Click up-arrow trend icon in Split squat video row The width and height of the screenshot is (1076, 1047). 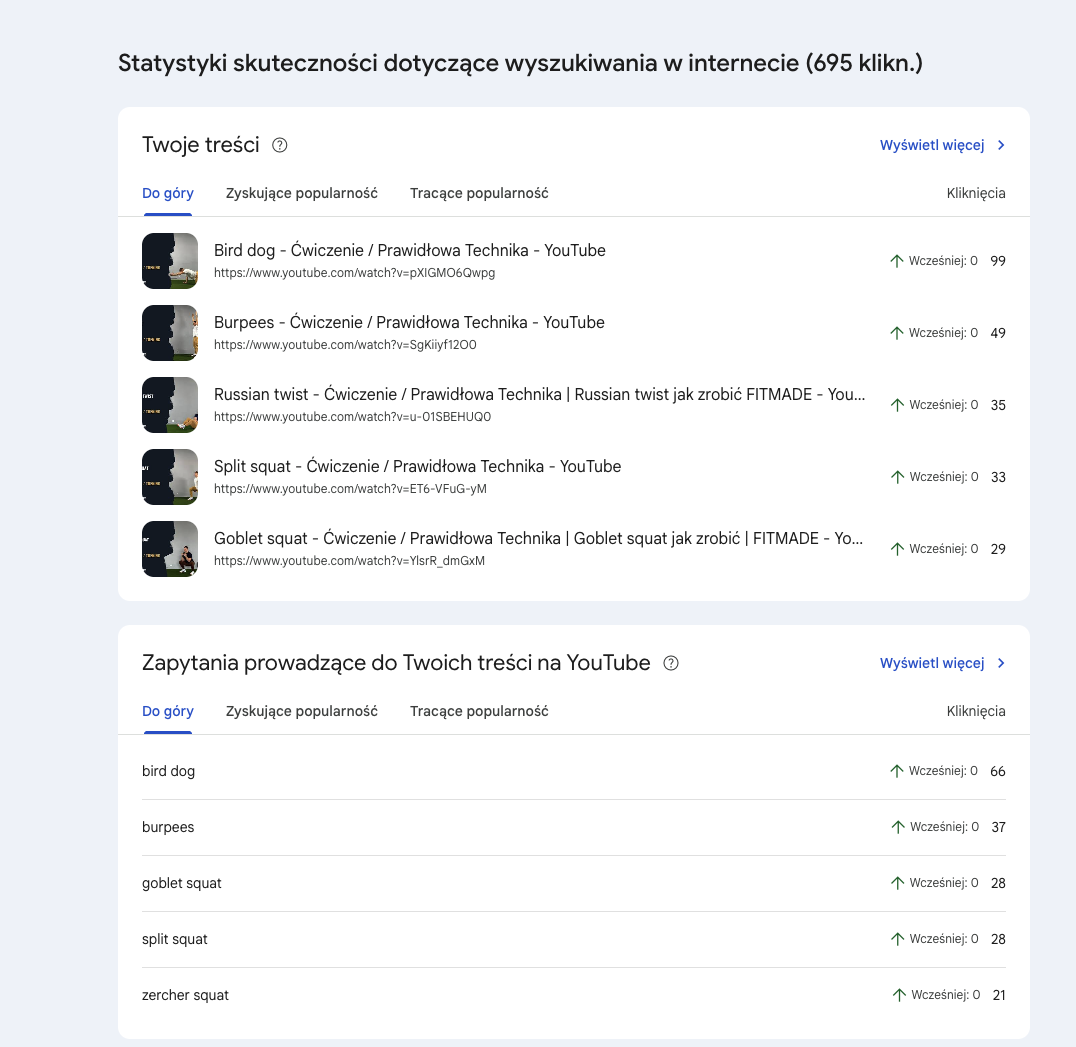click(897, 477)
